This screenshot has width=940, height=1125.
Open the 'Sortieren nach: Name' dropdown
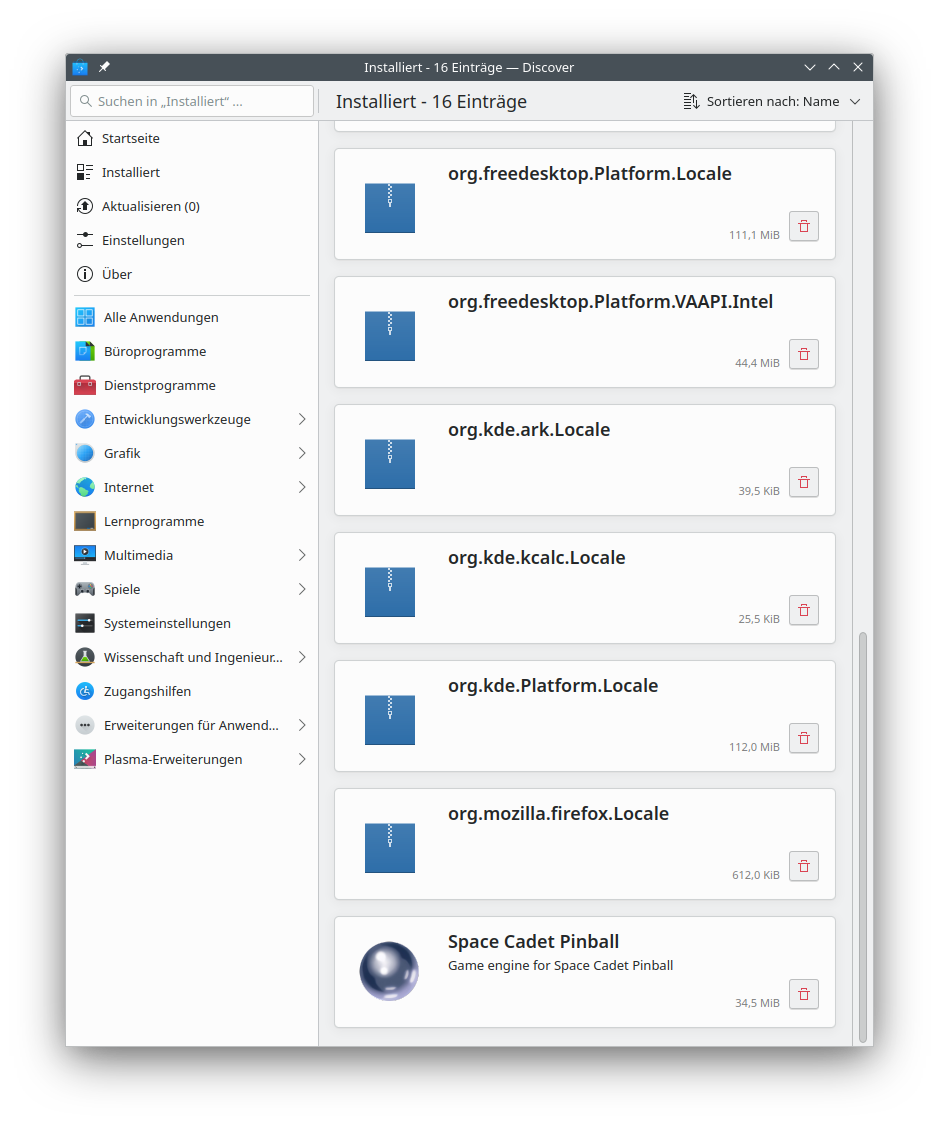(771, 101)
